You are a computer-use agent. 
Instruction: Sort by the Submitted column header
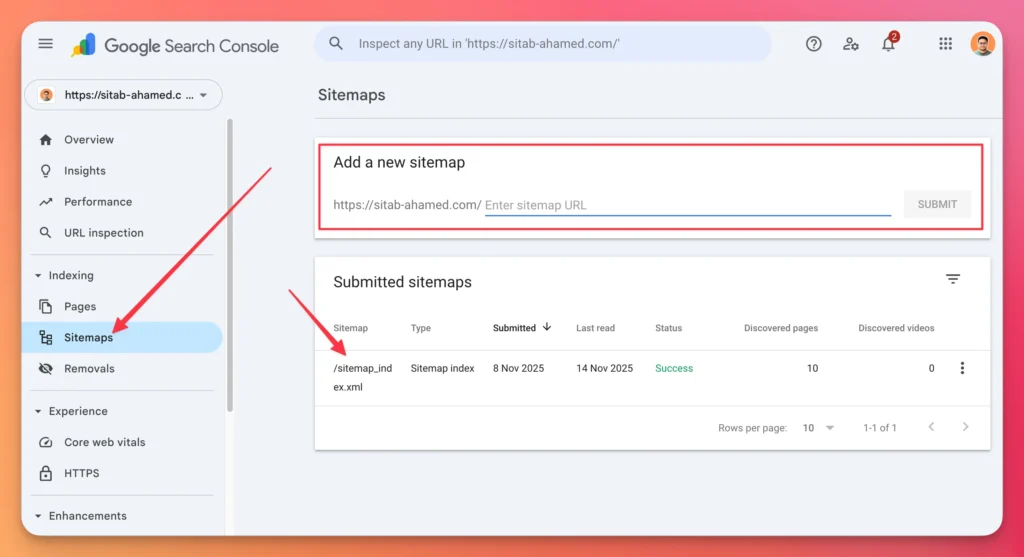(514, 328)
